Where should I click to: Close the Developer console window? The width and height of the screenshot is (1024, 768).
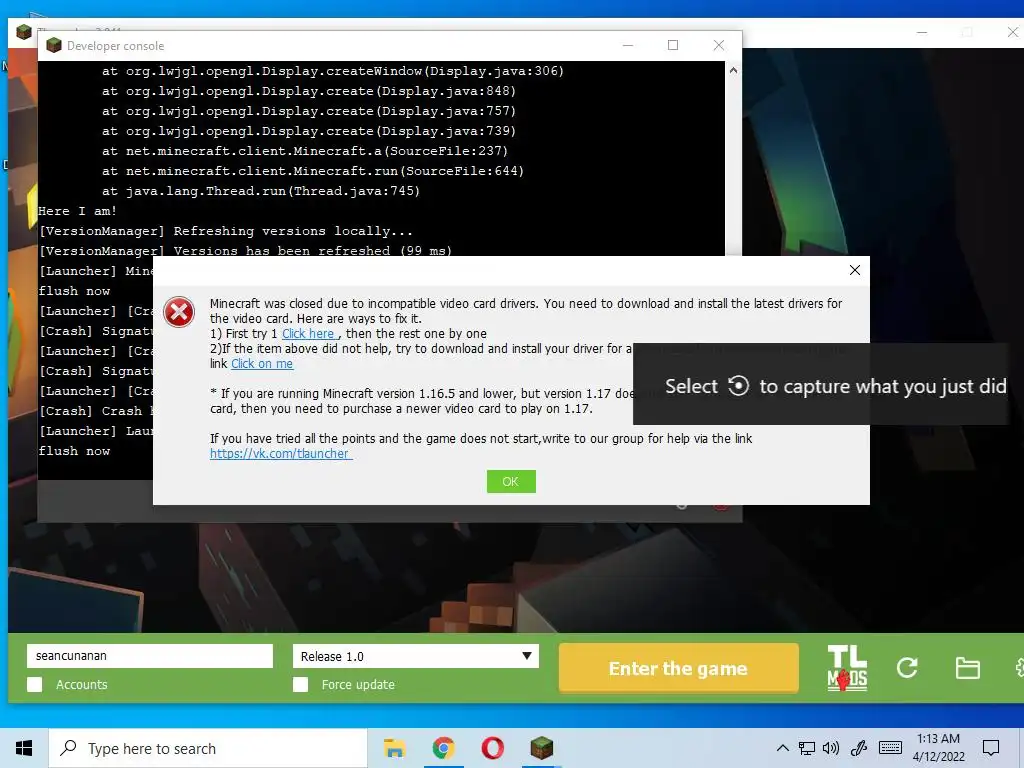coord(718,45)
